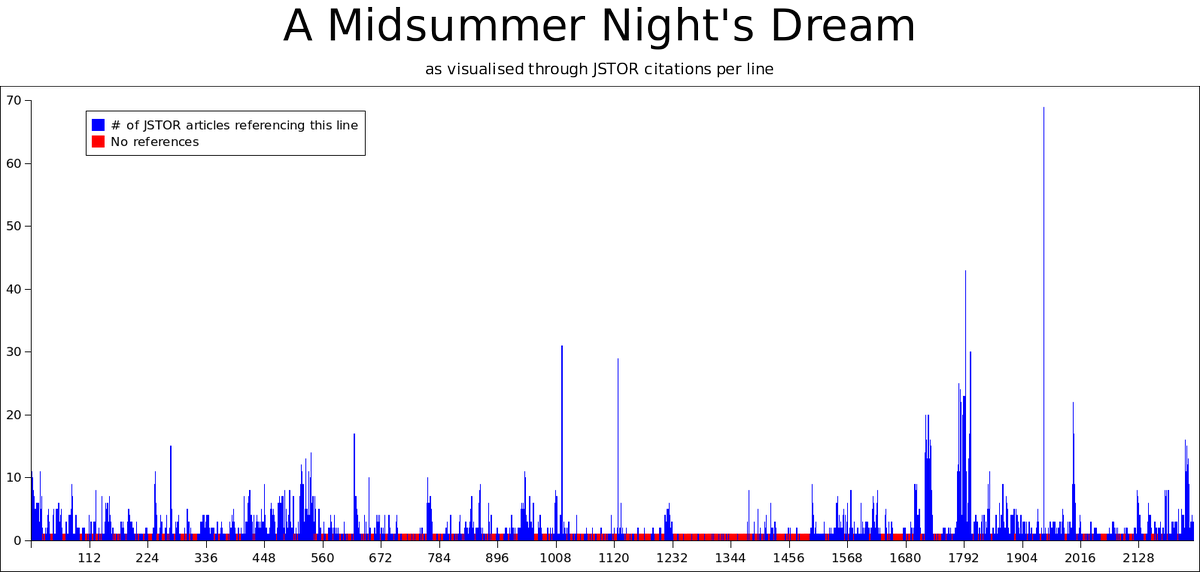Image resolution: width=1200 pixels, height=572 pixels.
Task: Click legend text '# of JSTOR articles referencing this line'
Action: tap(234, 125)
